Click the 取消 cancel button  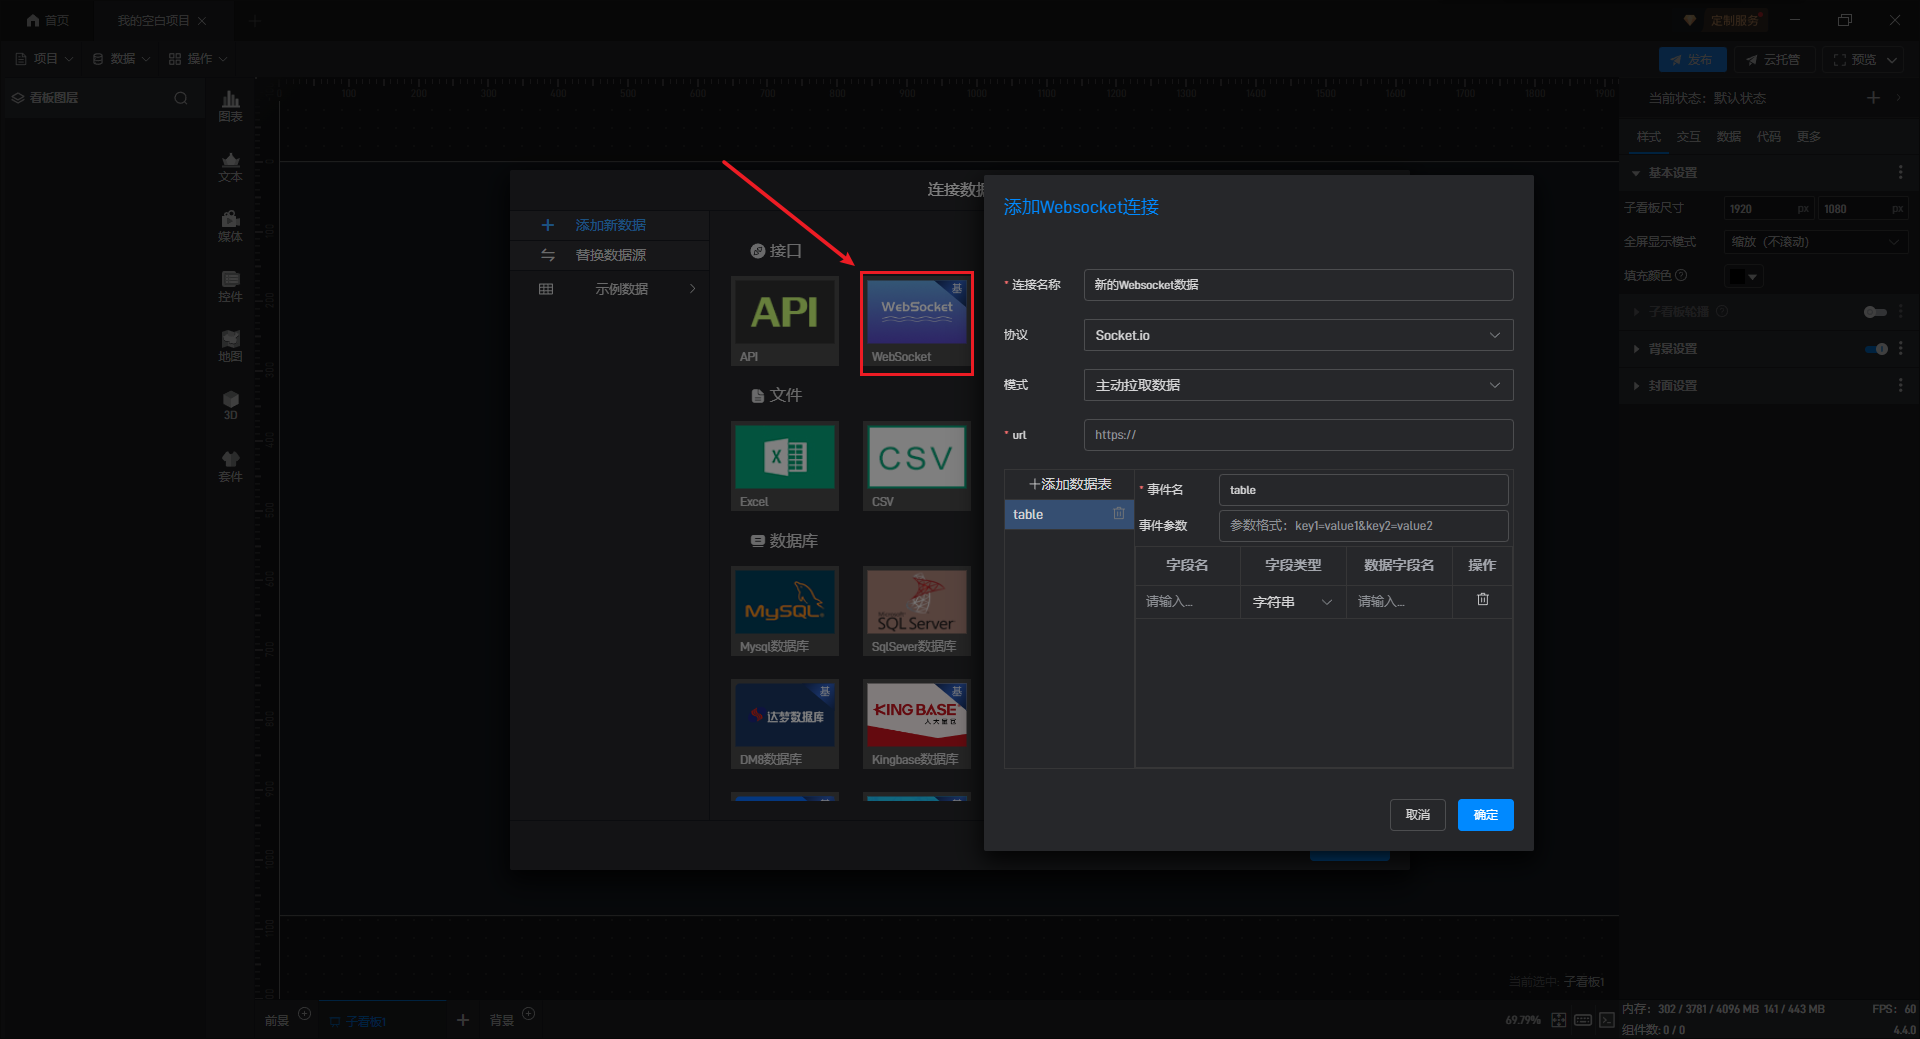(1417, 815)
